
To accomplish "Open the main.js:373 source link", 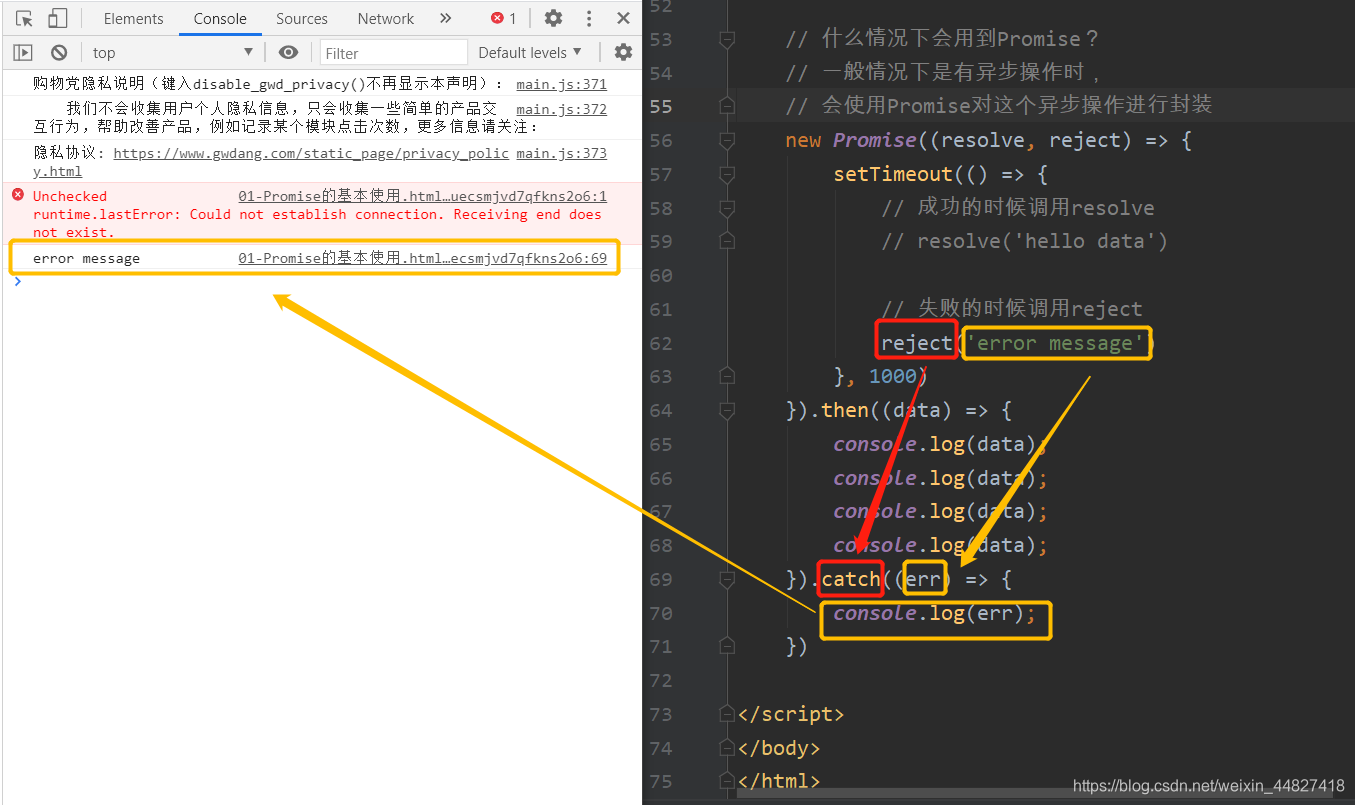I will [x=561, y=153].
